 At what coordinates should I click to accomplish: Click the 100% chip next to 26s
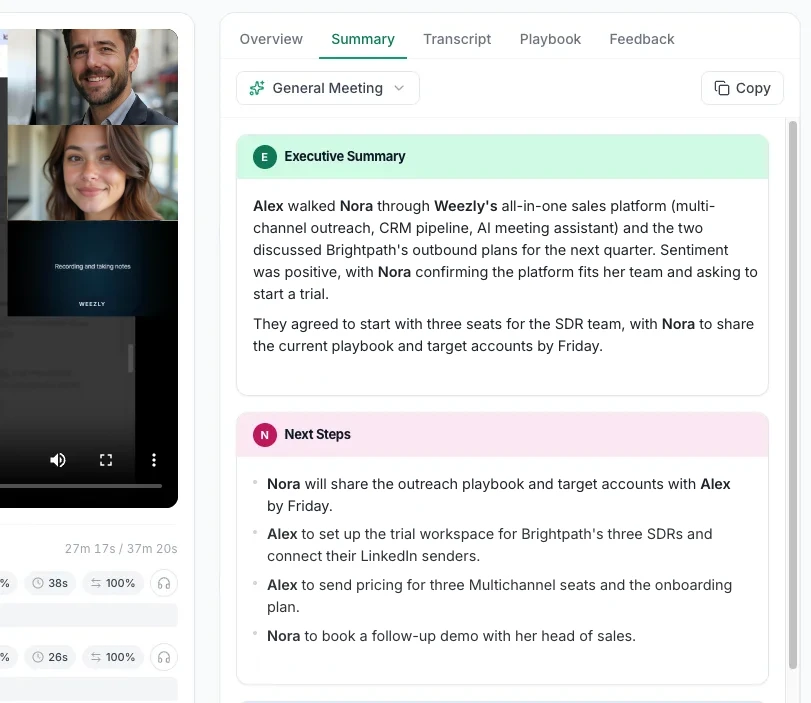[x=113, y=657]
